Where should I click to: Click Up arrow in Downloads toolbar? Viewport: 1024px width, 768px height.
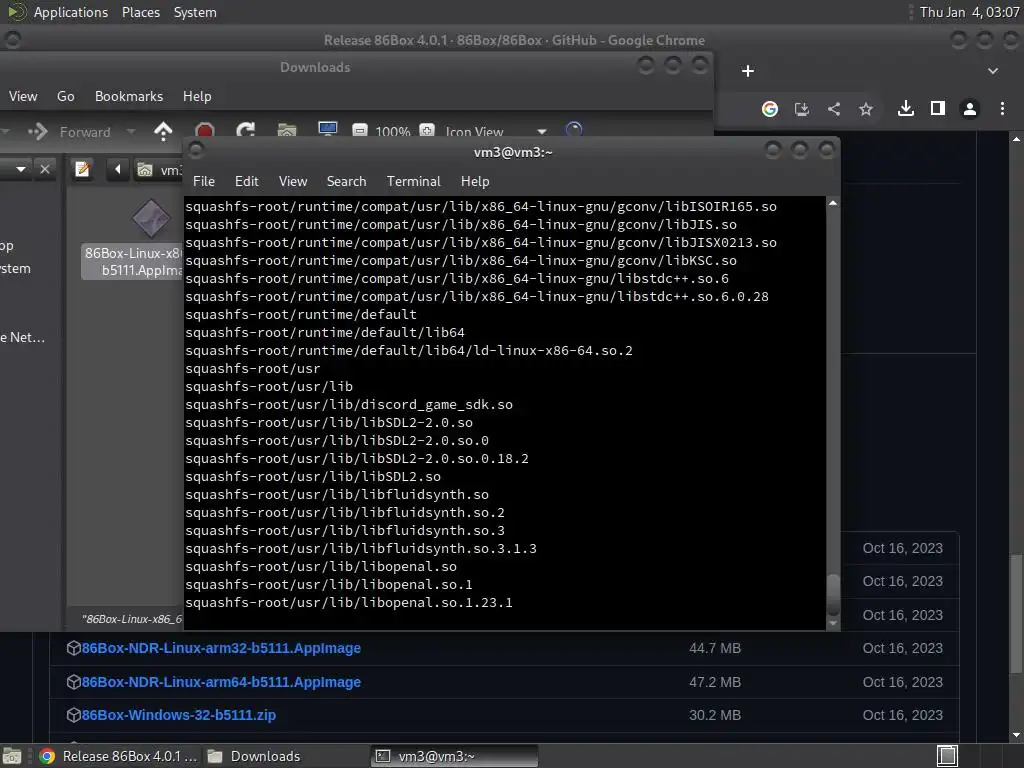click(x=163, y=131)
